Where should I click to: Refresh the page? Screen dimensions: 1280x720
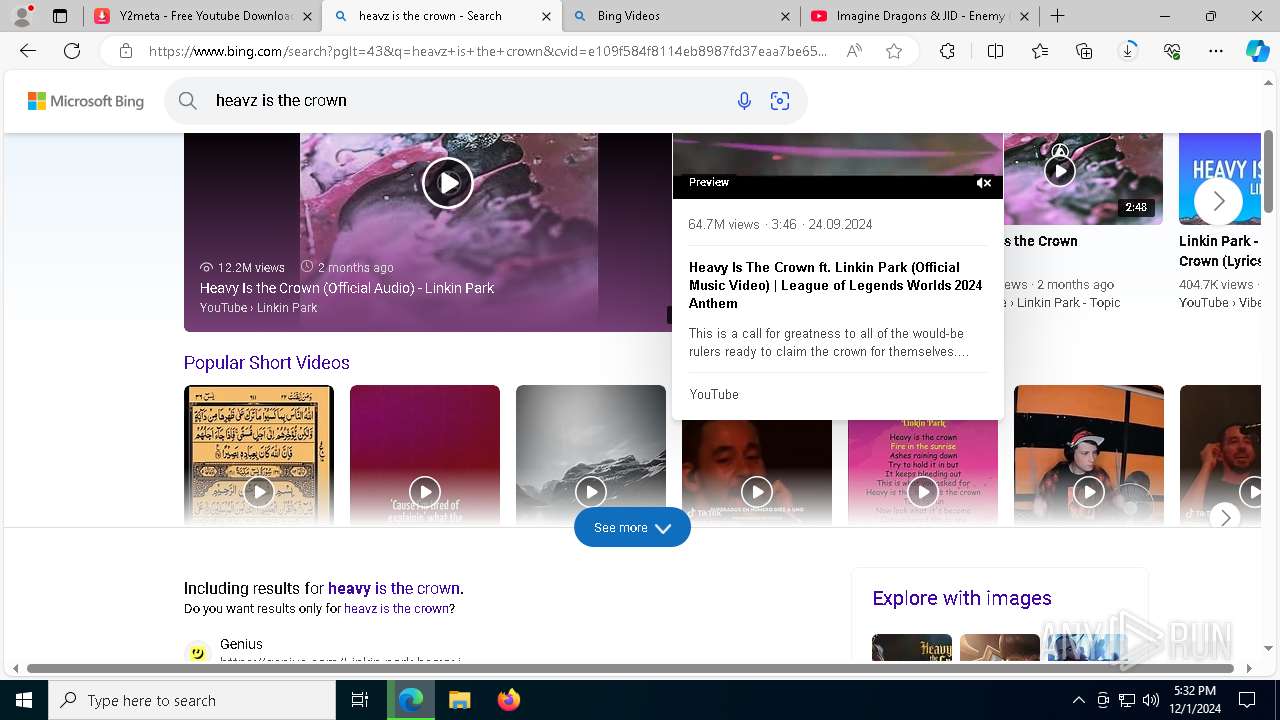click(x=72, y=51)
